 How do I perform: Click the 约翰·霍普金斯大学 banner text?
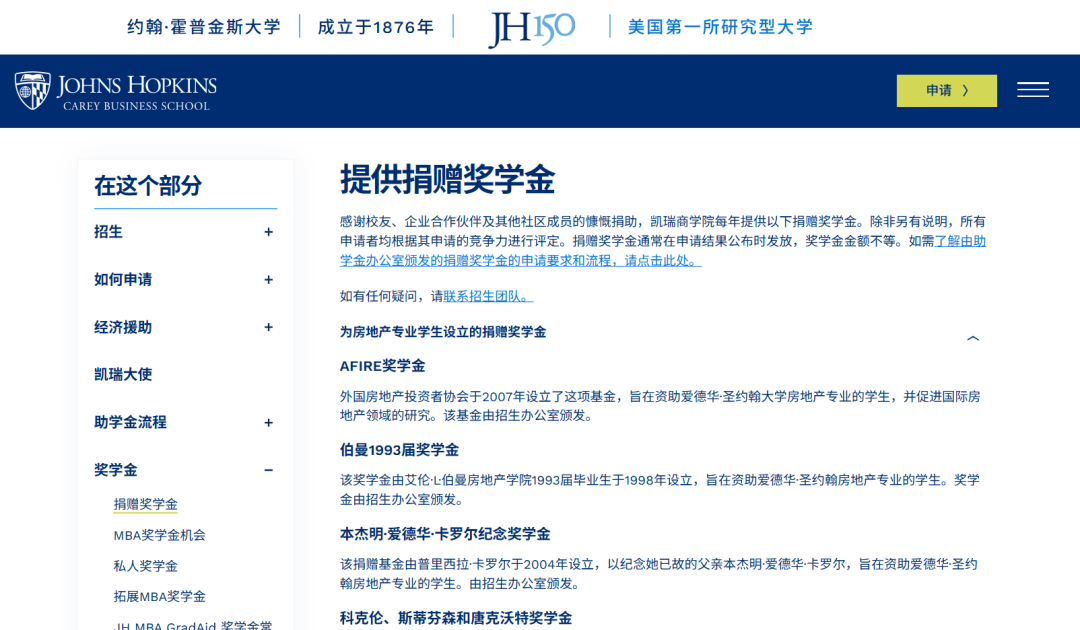click(x=204, y=27)
